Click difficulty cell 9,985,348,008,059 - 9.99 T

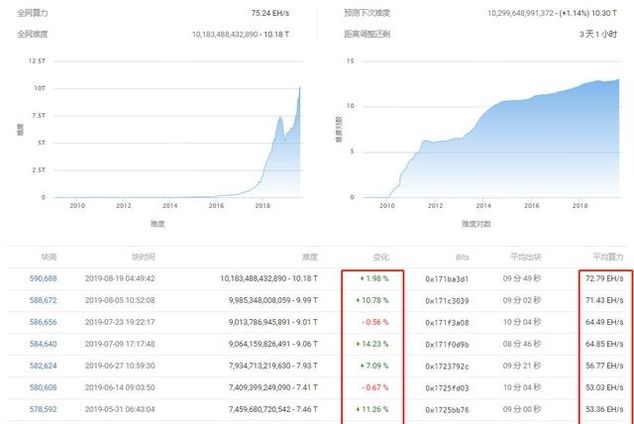click(x=273, y=300)
